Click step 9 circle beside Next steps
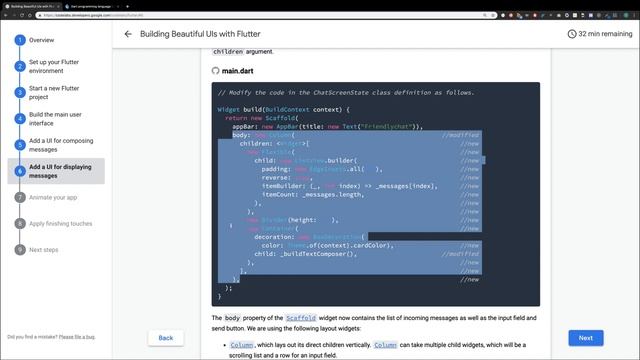This screenshot has width=640, height=360. (x=20, y=250)
